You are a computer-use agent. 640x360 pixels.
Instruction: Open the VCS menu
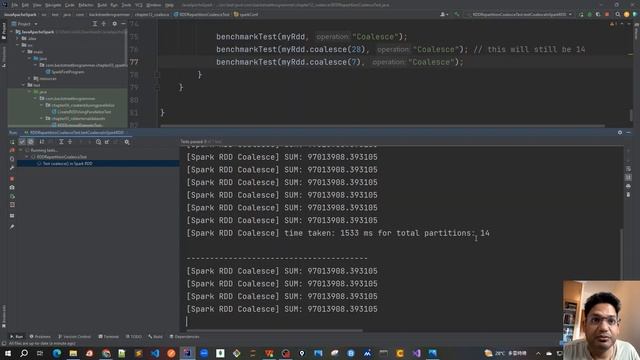click(x=139, y=5)
